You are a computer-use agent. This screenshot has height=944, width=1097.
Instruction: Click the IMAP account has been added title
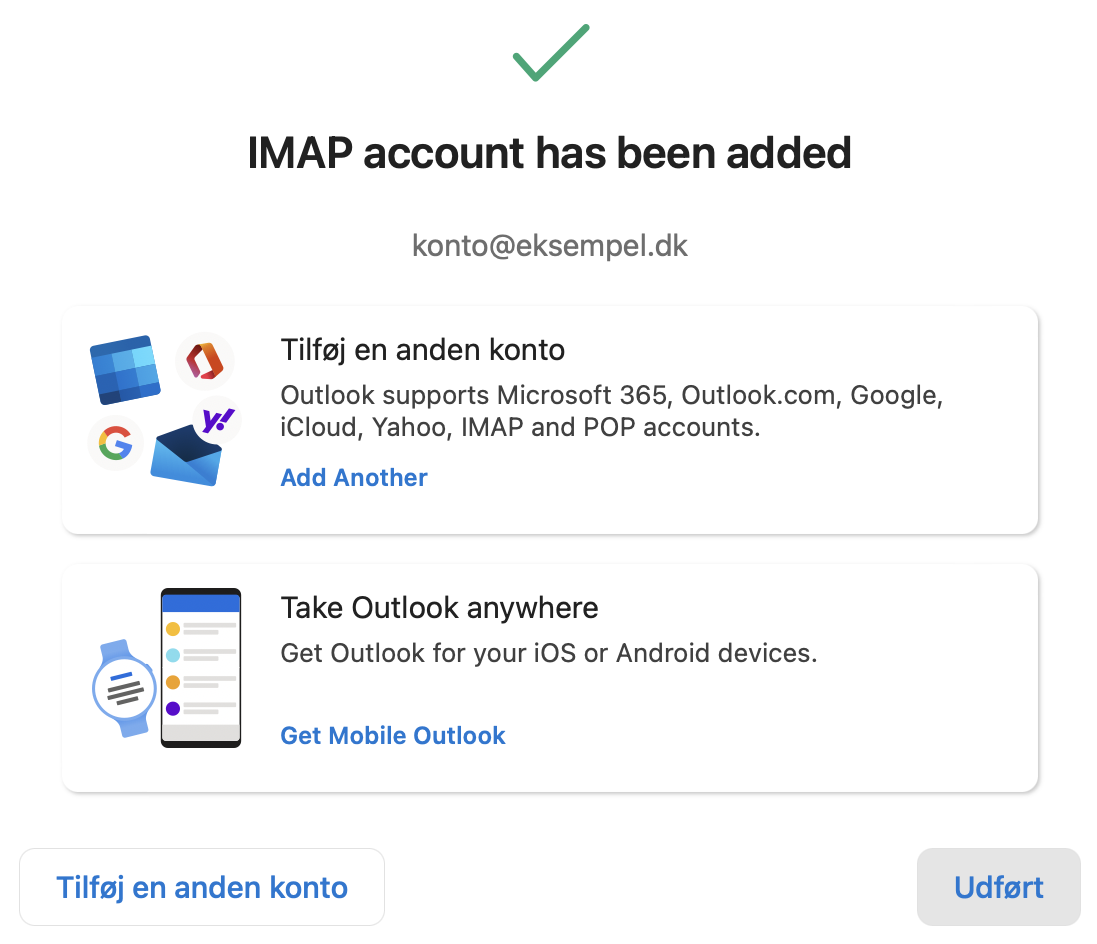550,153
